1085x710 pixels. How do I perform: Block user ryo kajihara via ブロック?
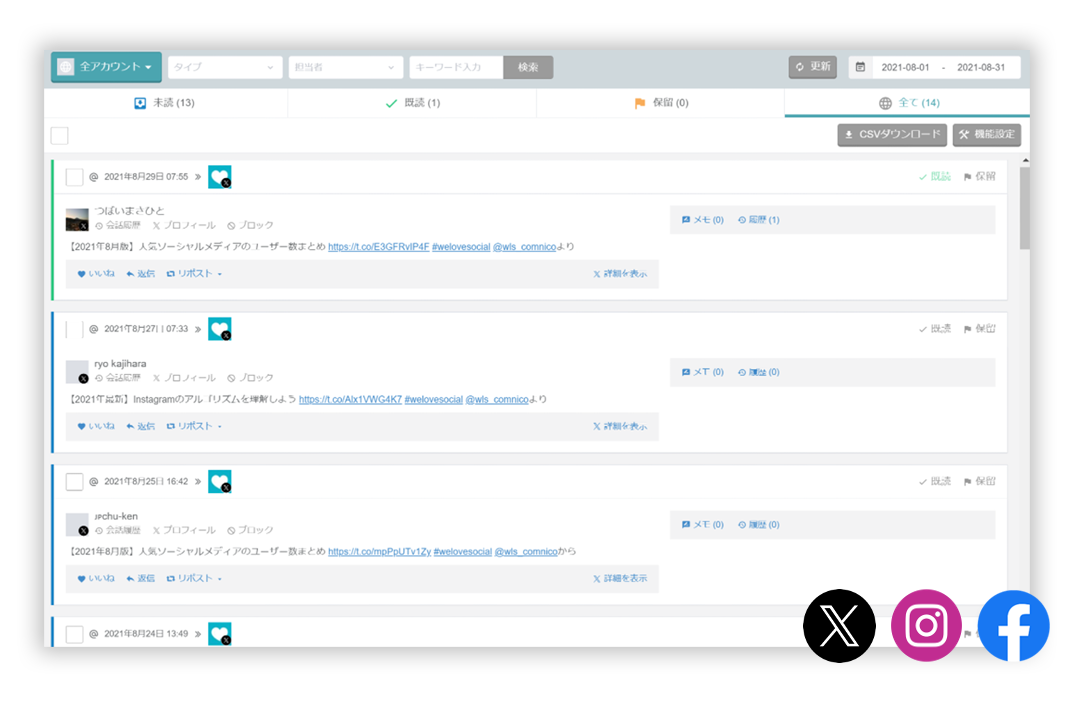click(x=250, y=378)
